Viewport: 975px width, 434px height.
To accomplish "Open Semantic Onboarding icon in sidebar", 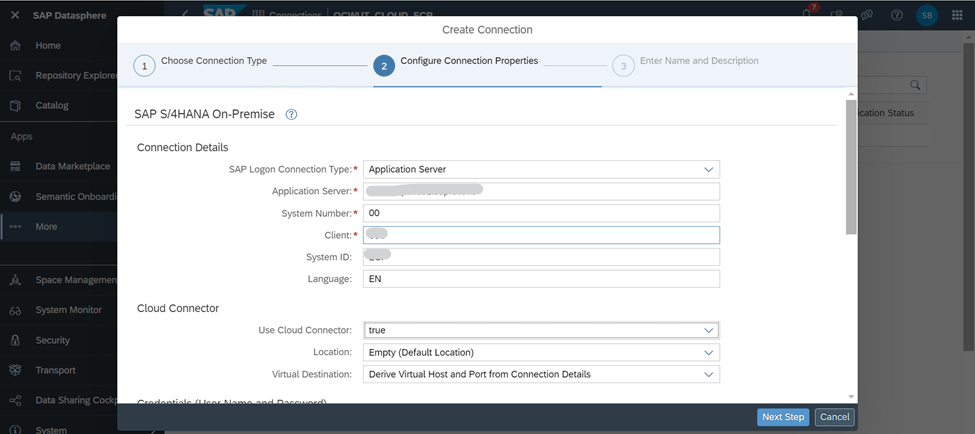I will [x=16, y=196].
